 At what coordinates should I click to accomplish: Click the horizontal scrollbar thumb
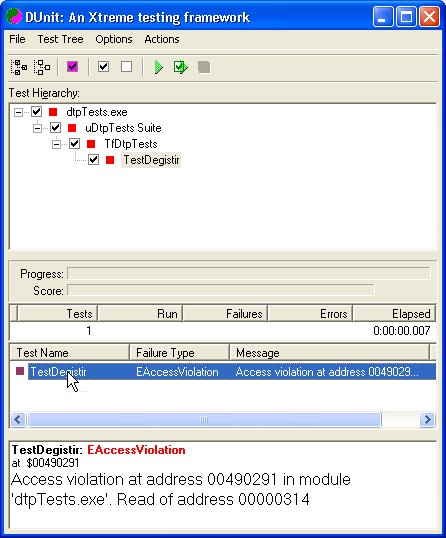204,419
